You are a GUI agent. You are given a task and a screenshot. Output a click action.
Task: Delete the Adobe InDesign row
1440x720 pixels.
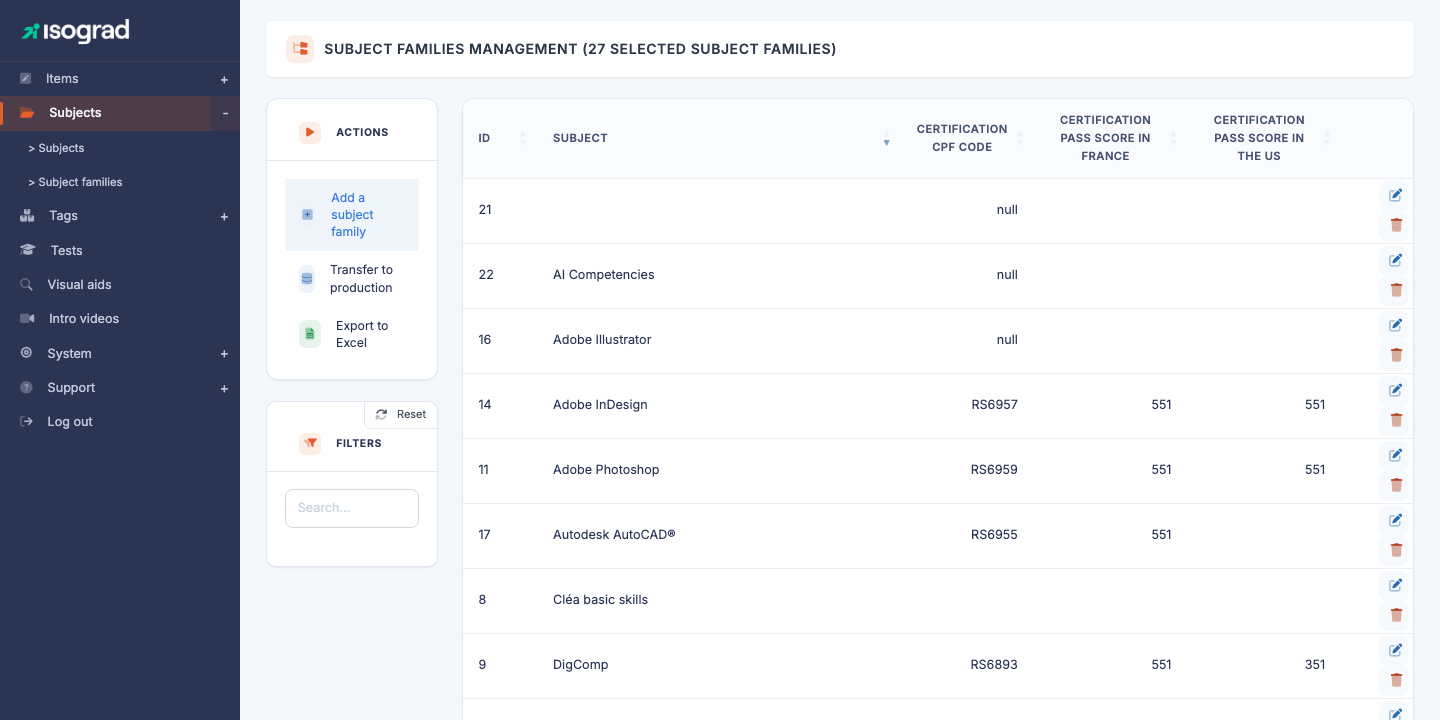[1396, 420]
